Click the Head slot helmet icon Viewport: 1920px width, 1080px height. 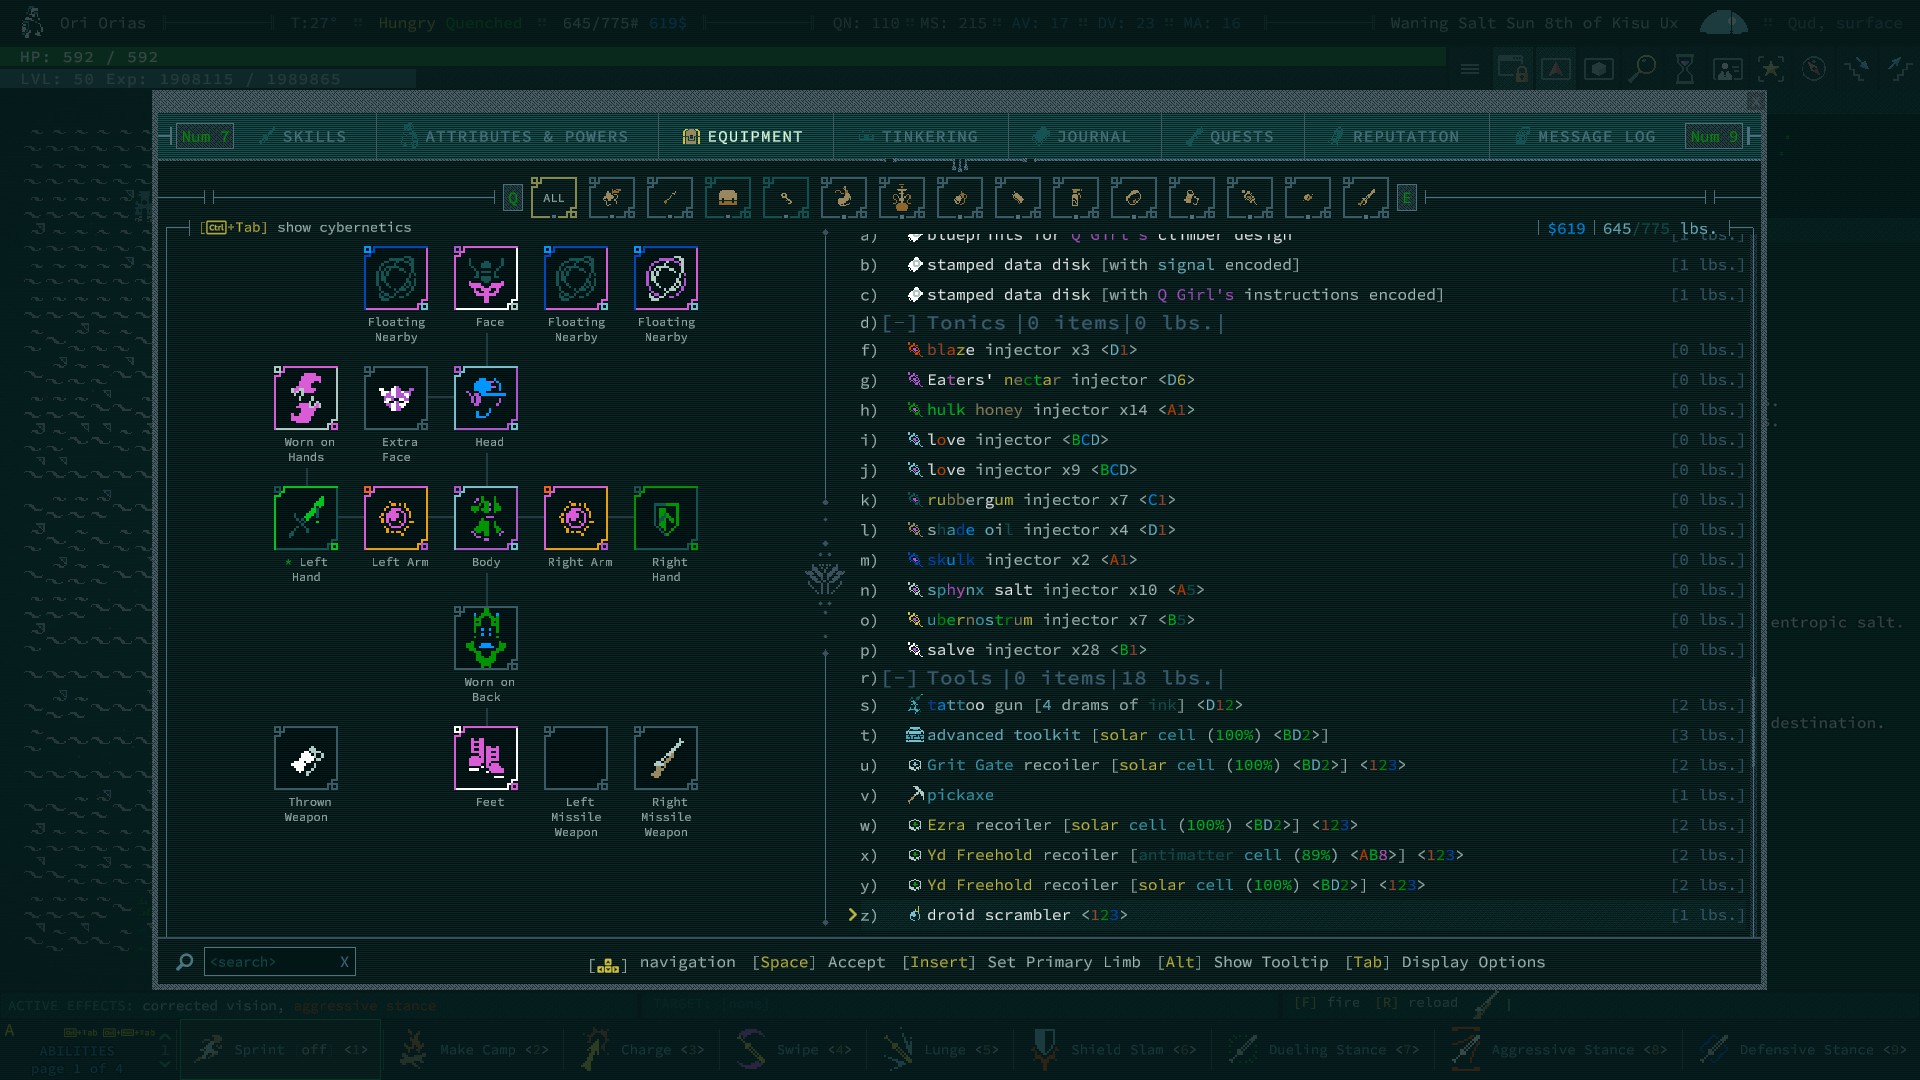486,398
